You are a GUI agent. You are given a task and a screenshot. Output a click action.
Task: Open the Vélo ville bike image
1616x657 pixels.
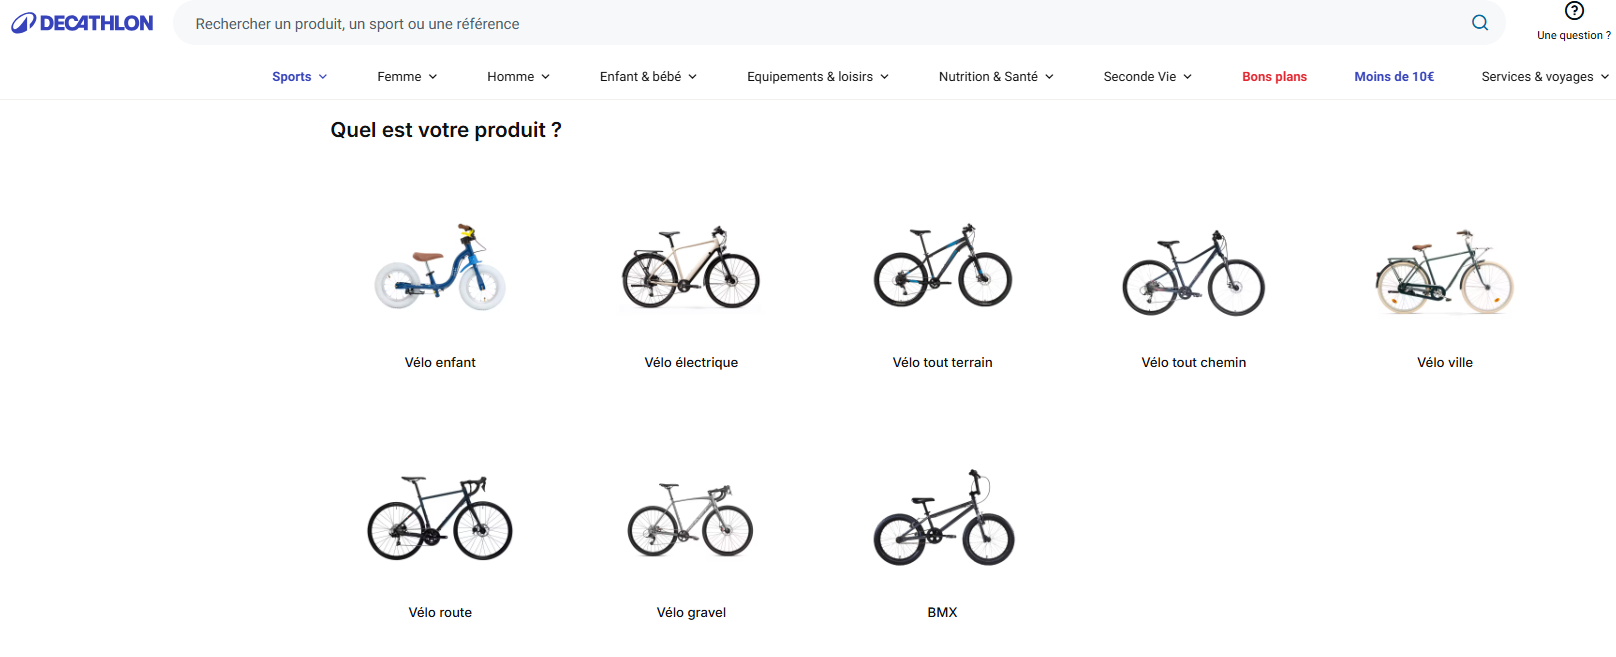tap(1445, 272)
